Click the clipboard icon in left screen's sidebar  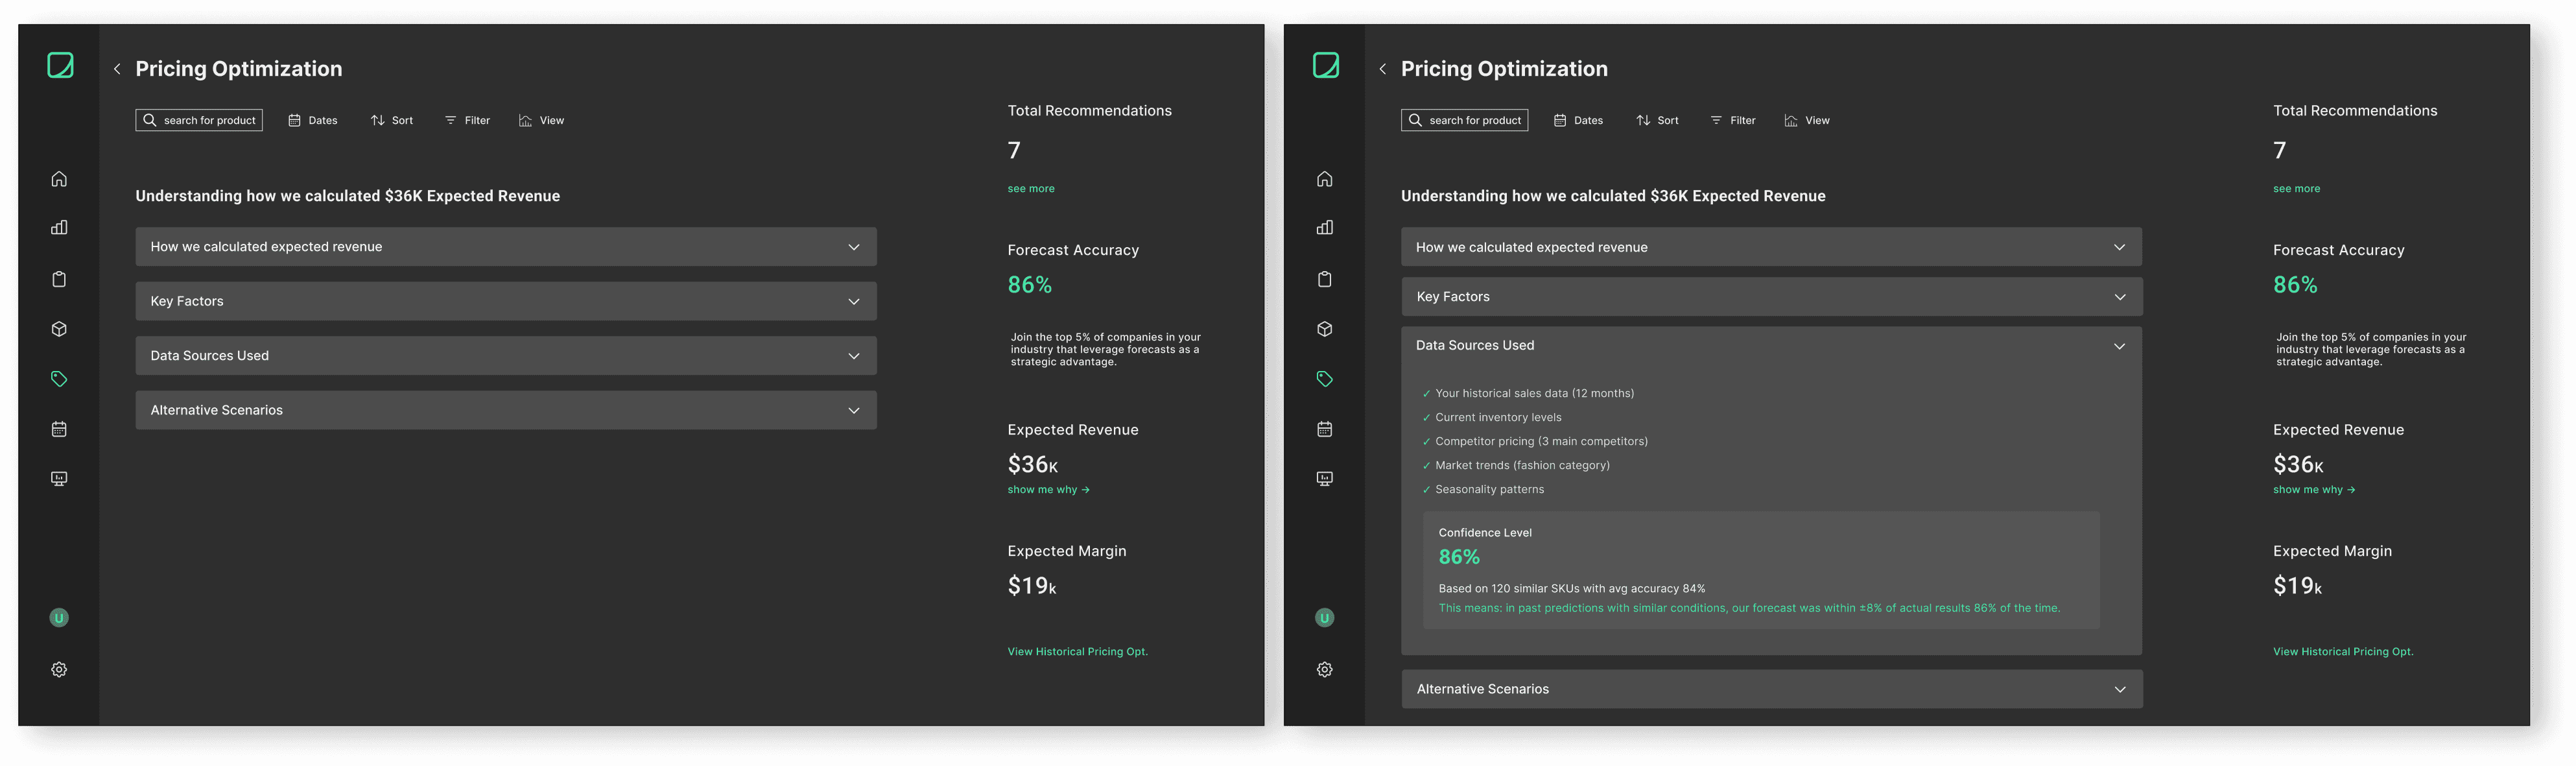pos(59,279)
